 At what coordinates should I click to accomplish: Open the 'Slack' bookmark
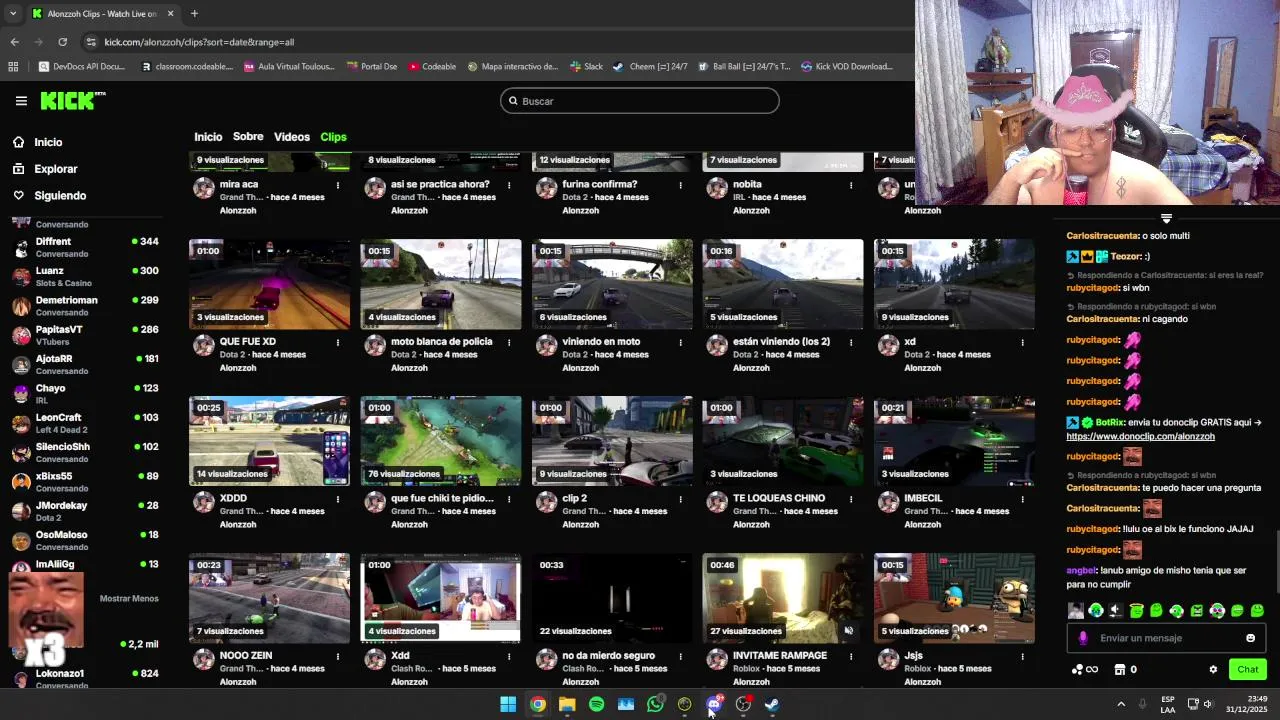(586, 67)
